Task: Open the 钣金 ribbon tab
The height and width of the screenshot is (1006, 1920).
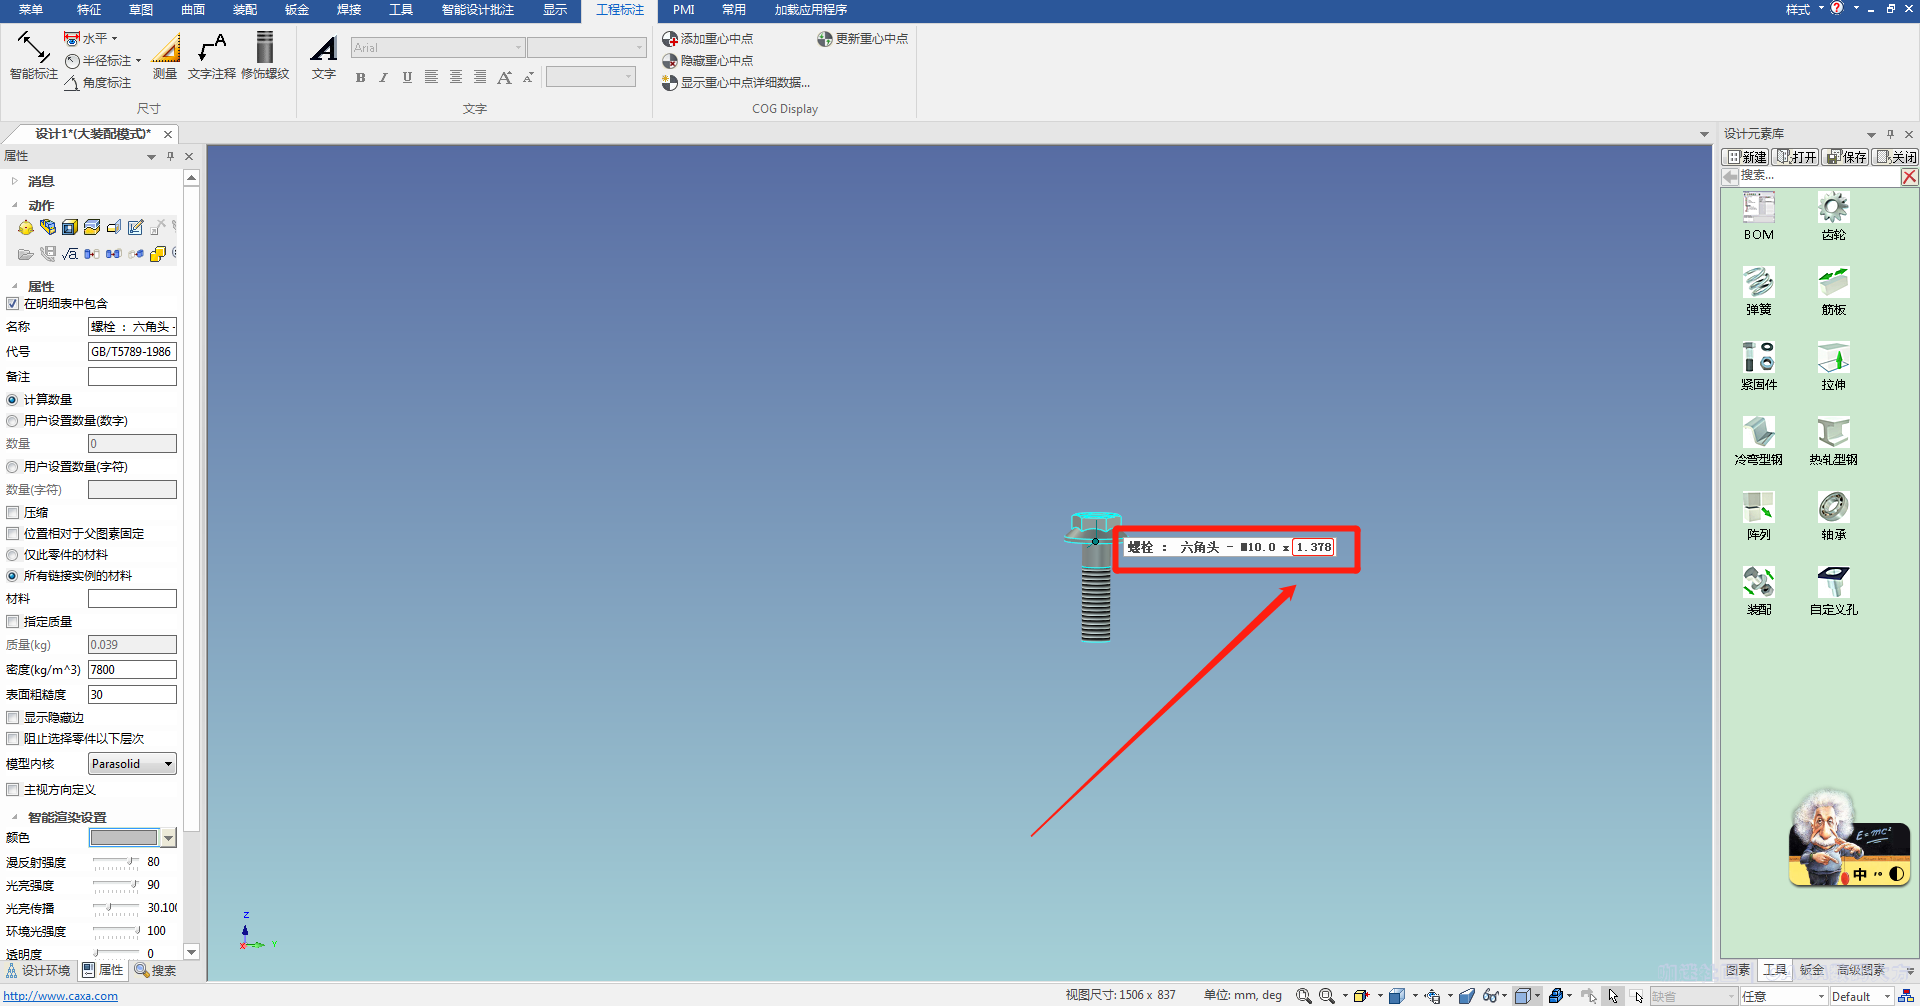Action: [x=297, y=10]
